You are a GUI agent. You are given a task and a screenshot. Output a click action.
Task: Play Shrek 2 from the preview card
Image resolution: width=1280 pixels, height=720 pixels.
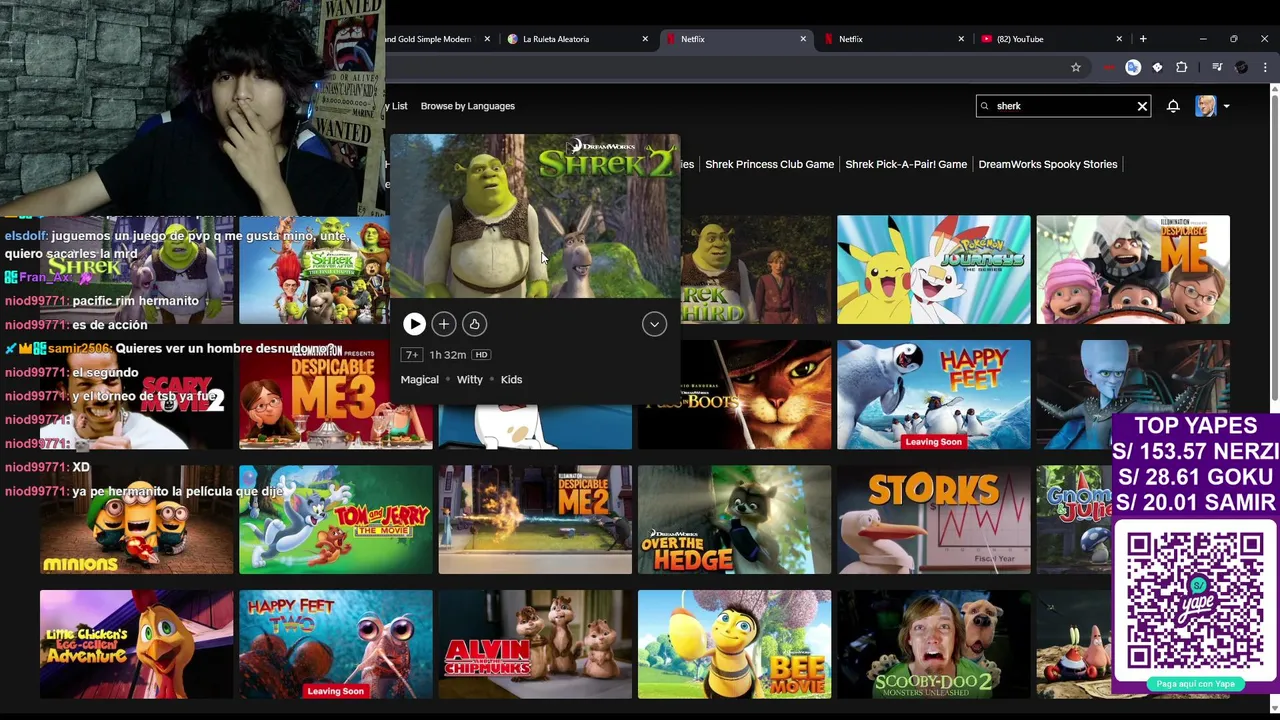[414, 324]
